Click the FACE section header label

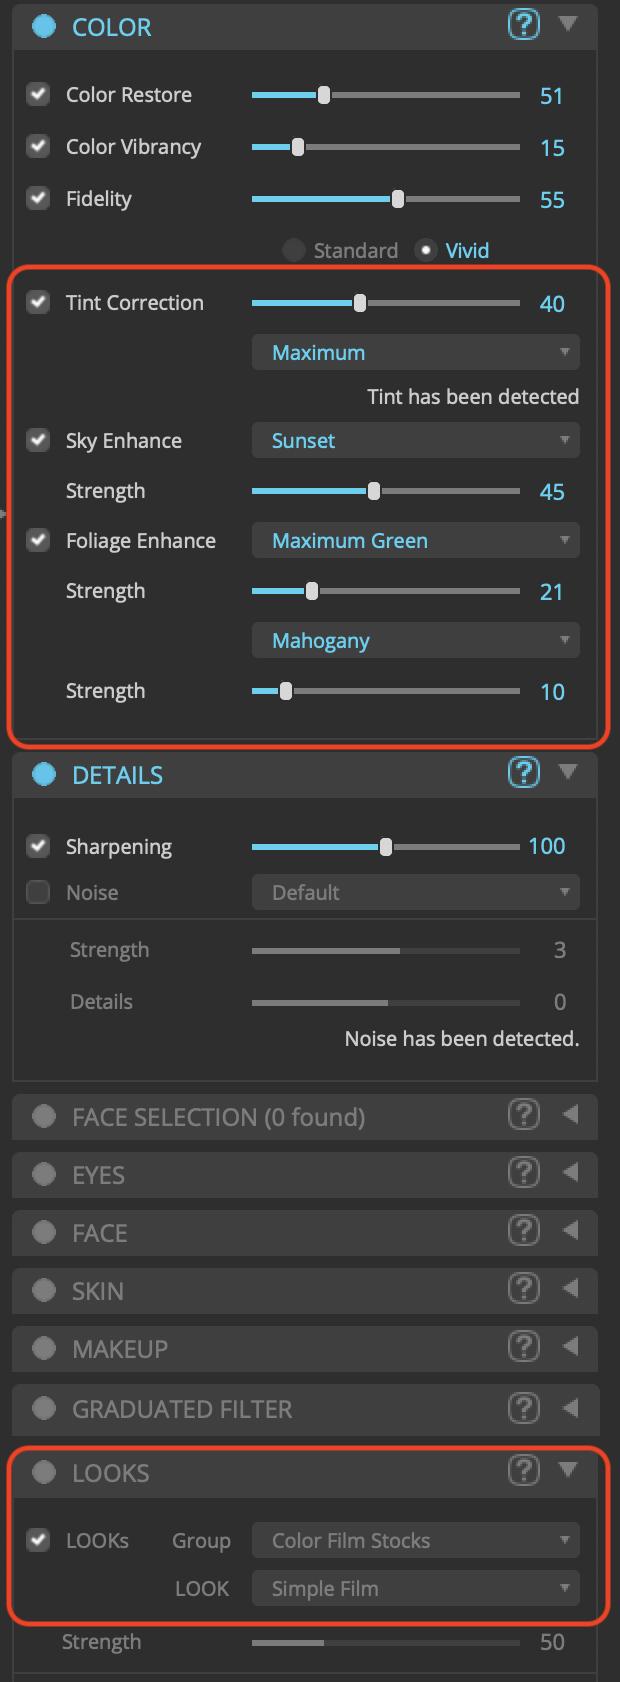[x=100, y=1233]
